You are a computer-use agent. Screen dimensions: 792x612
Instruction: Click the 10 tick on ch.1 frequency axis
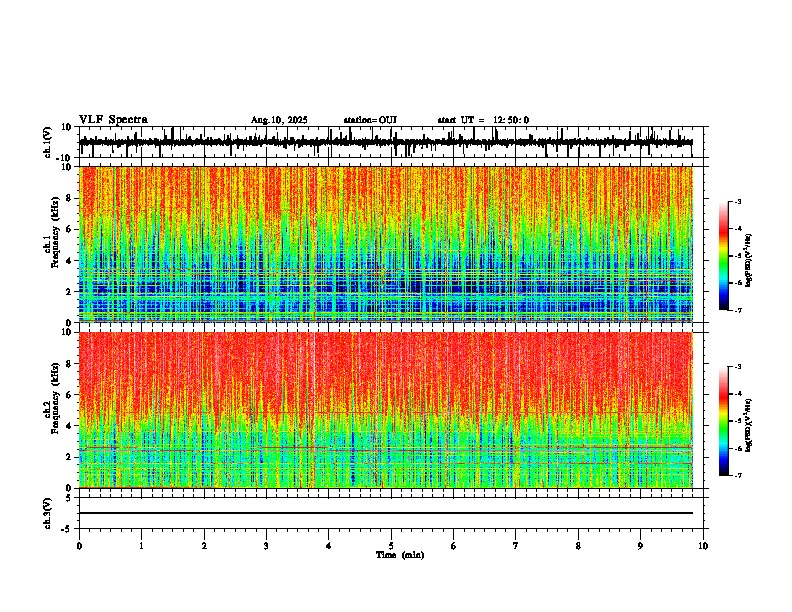(67, 167)
